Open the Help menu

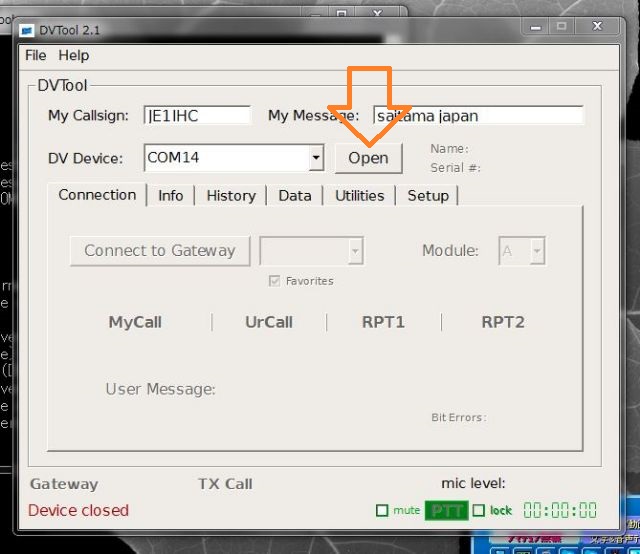click(73, 55)
